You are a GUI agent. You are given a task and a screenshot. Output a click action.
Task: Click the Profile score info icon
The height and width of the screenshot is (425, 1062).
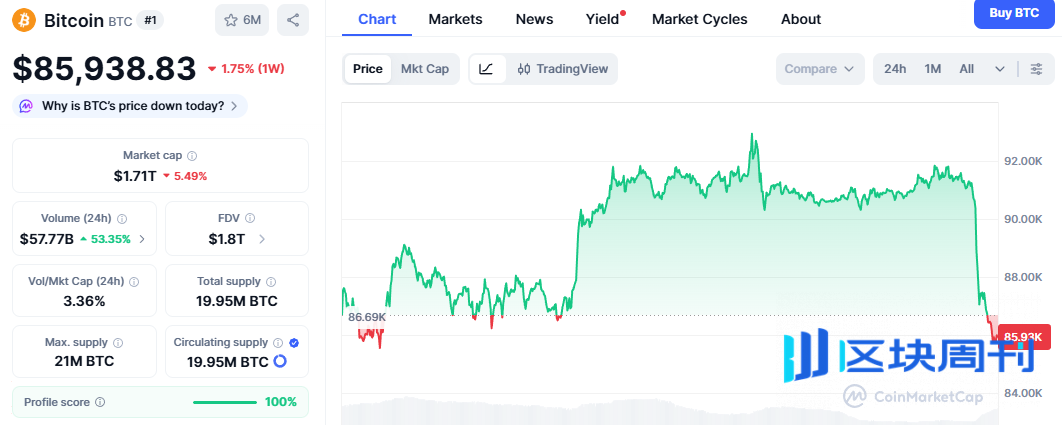(100, 402)
